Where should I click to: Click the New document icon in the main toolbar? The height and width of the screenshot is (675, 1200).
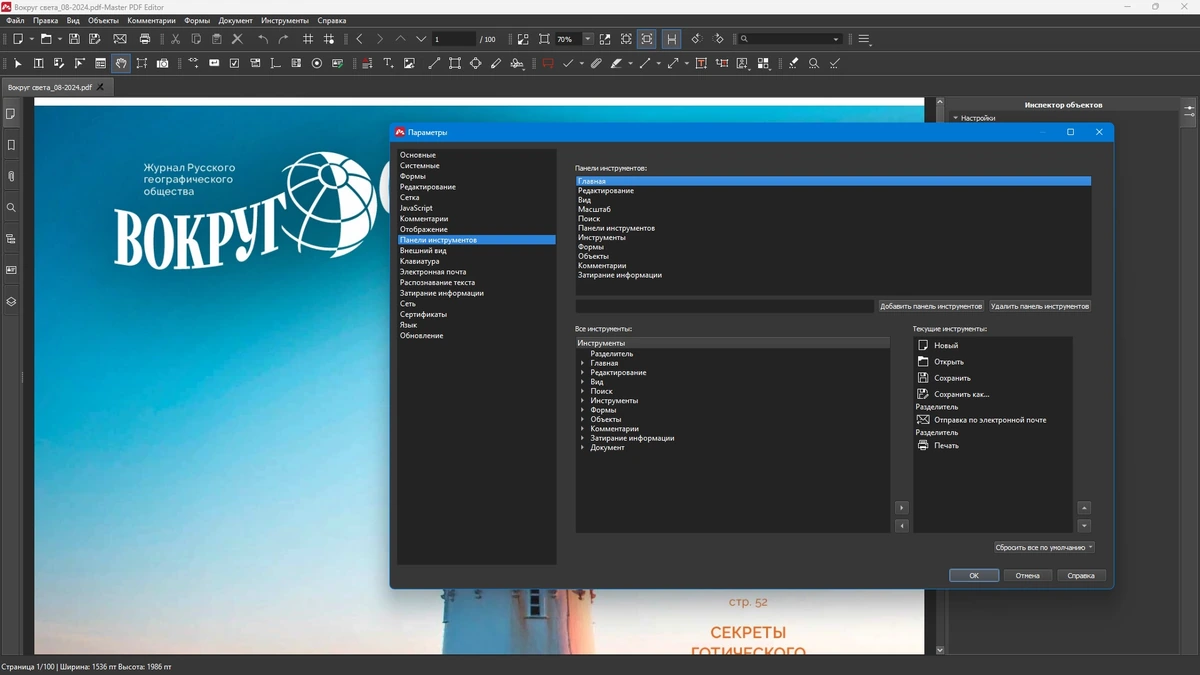(18, 39)
